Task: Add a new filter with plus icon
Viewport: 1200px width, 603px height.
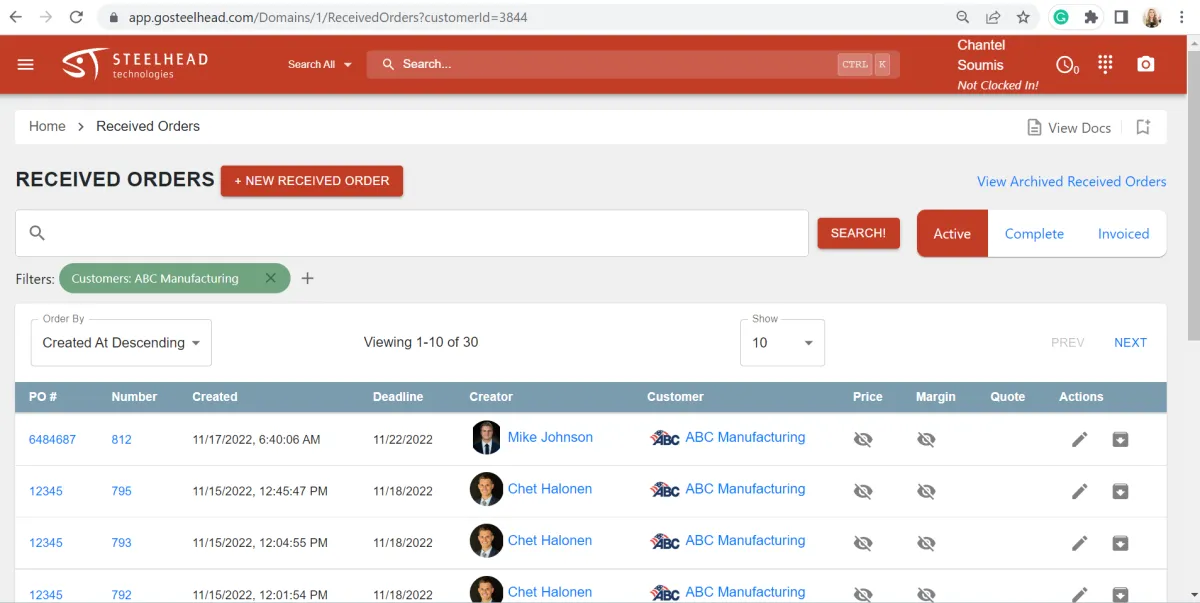Action: click(x=307, y=278)
